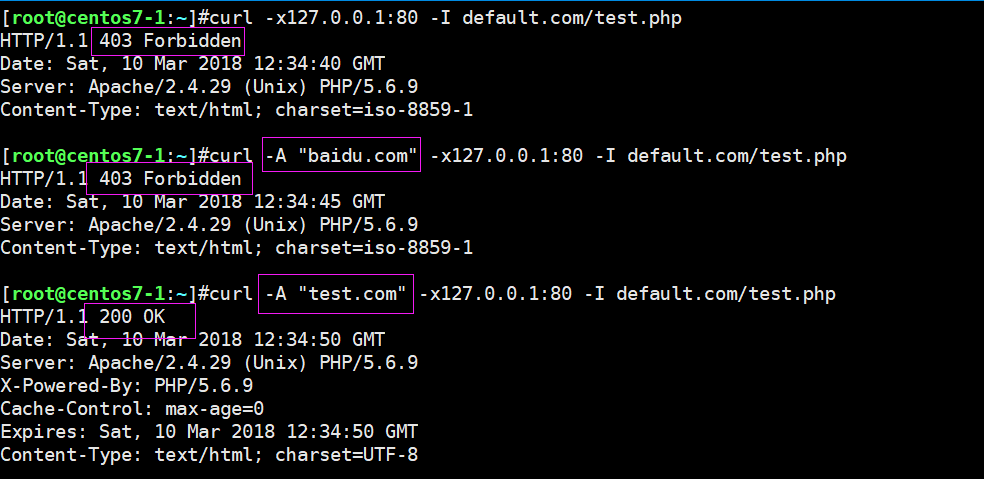Select the -A "test.com" user-agent argument

point(336,294)
